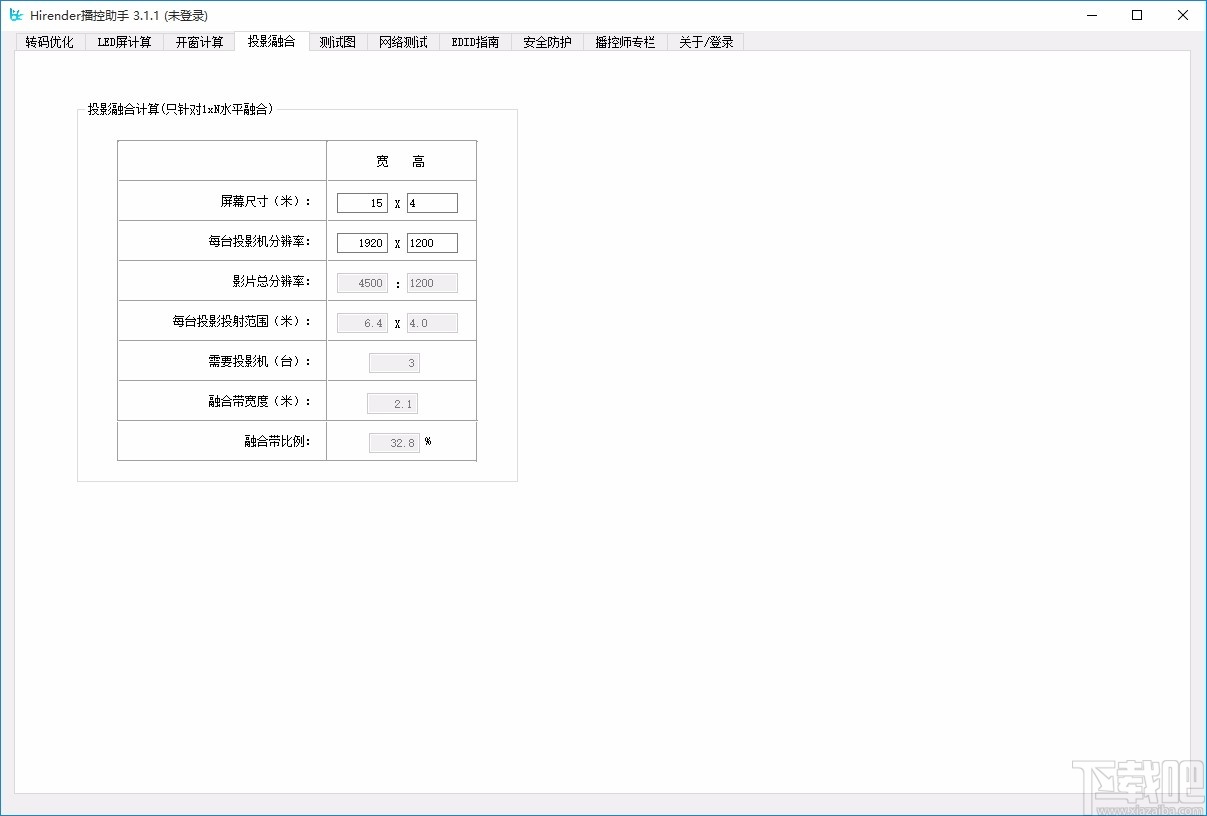Open the 播控师专栏 tab
Image resolution: width=1207 pixels, height=816 pixels.
pos(624,42)
